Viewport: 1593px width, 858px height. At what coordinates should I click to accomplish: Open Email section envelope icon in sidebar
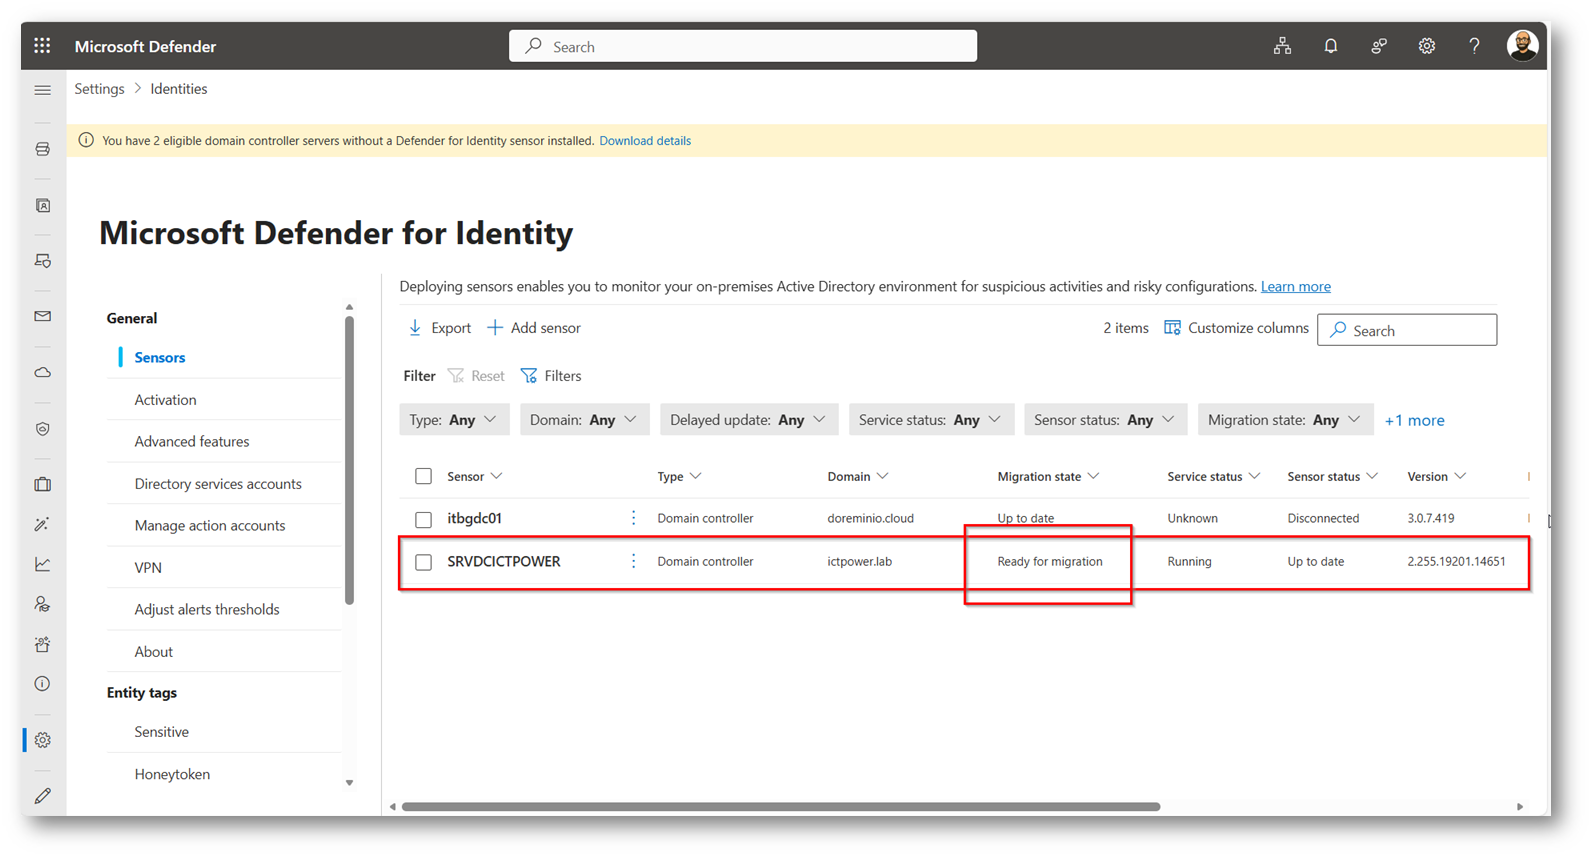[42, 316]
